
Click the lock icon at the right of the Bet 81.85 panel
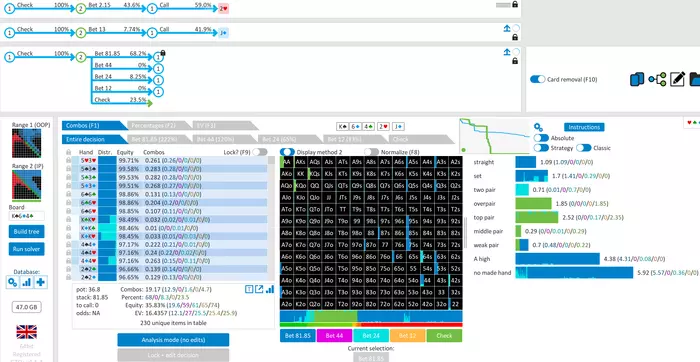[x=515, y=61]
